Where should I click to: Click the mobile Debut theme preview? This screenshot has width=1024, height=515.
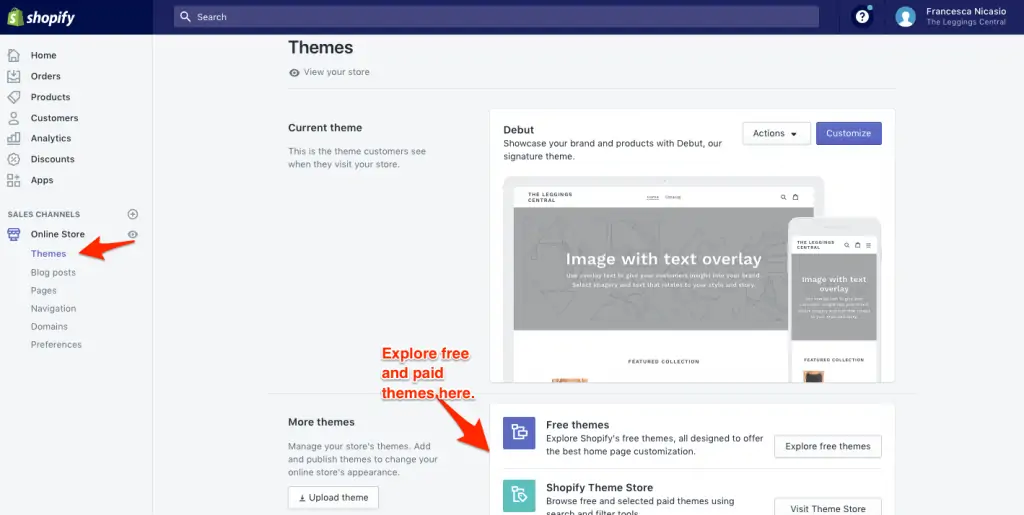(834, 300)
